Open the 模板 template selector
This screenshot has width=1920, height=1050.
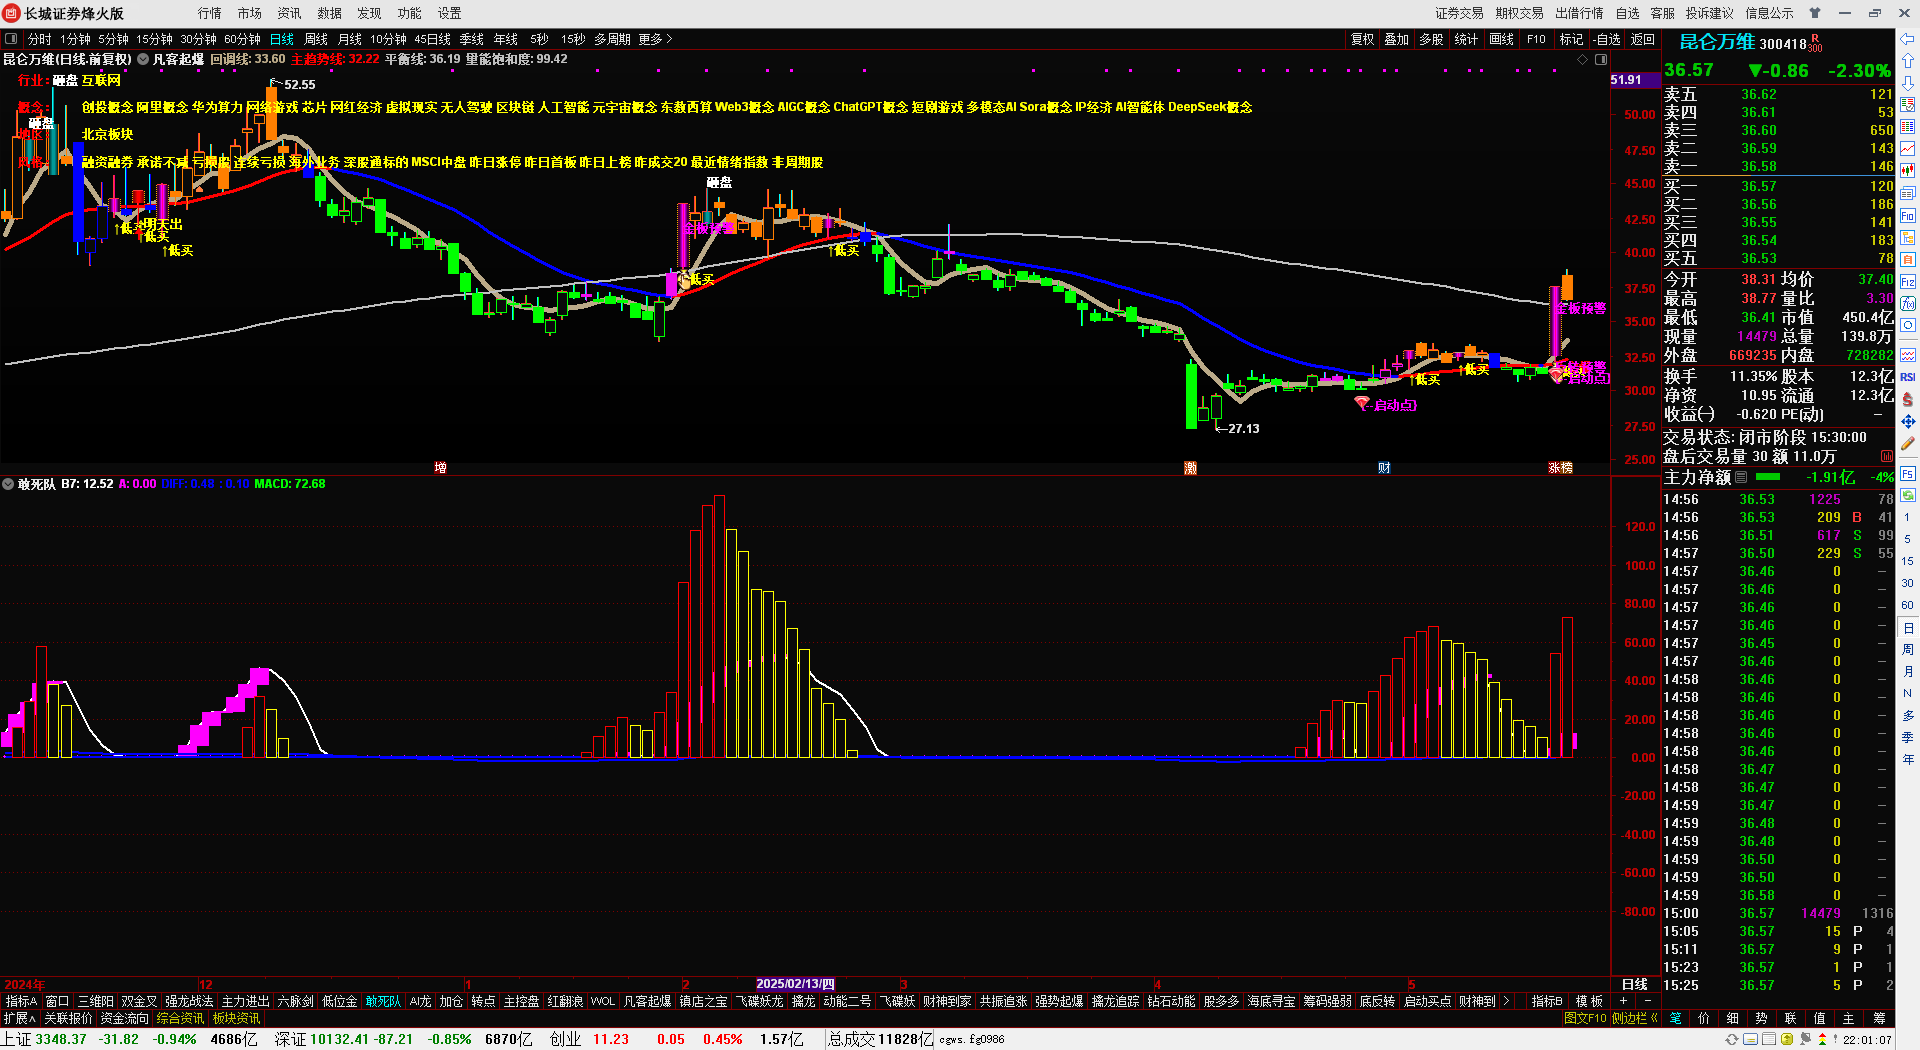point(1589,1001)
